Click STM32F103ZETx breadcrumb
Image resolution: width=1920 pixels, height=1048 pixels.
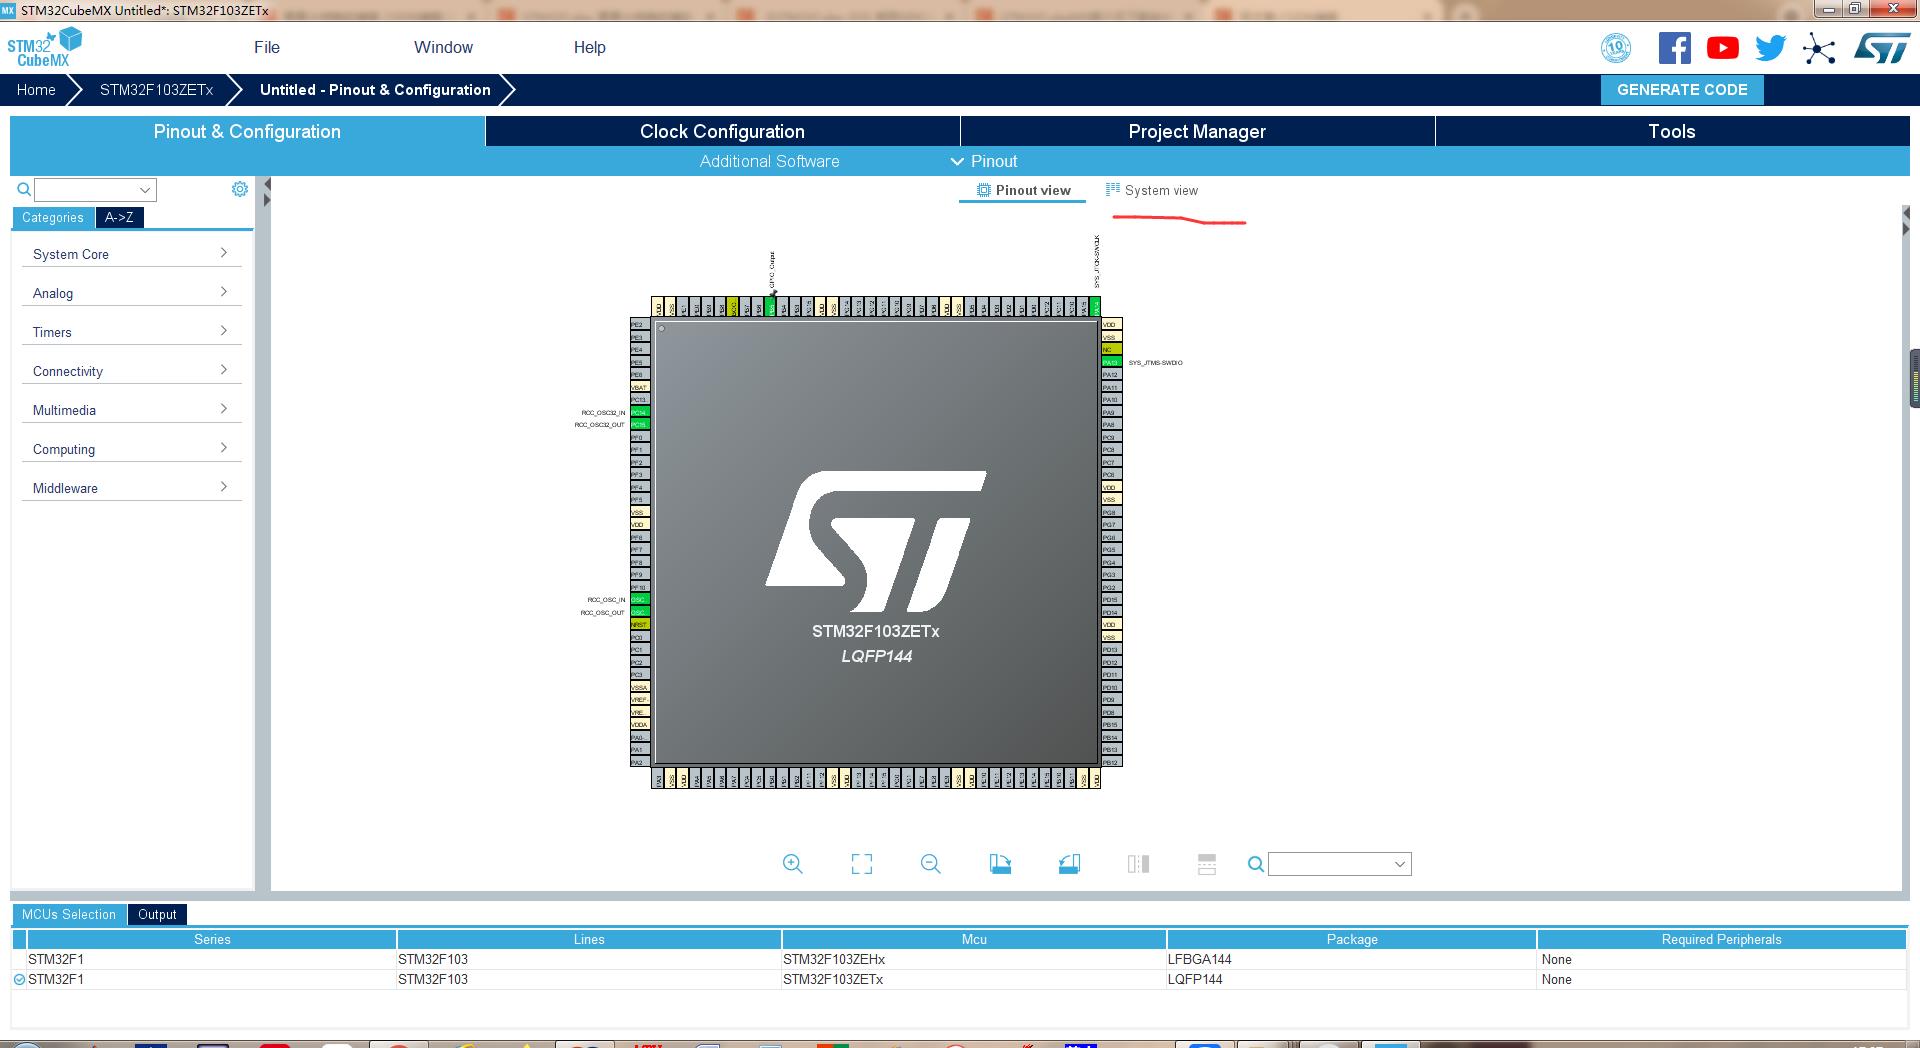156,89
